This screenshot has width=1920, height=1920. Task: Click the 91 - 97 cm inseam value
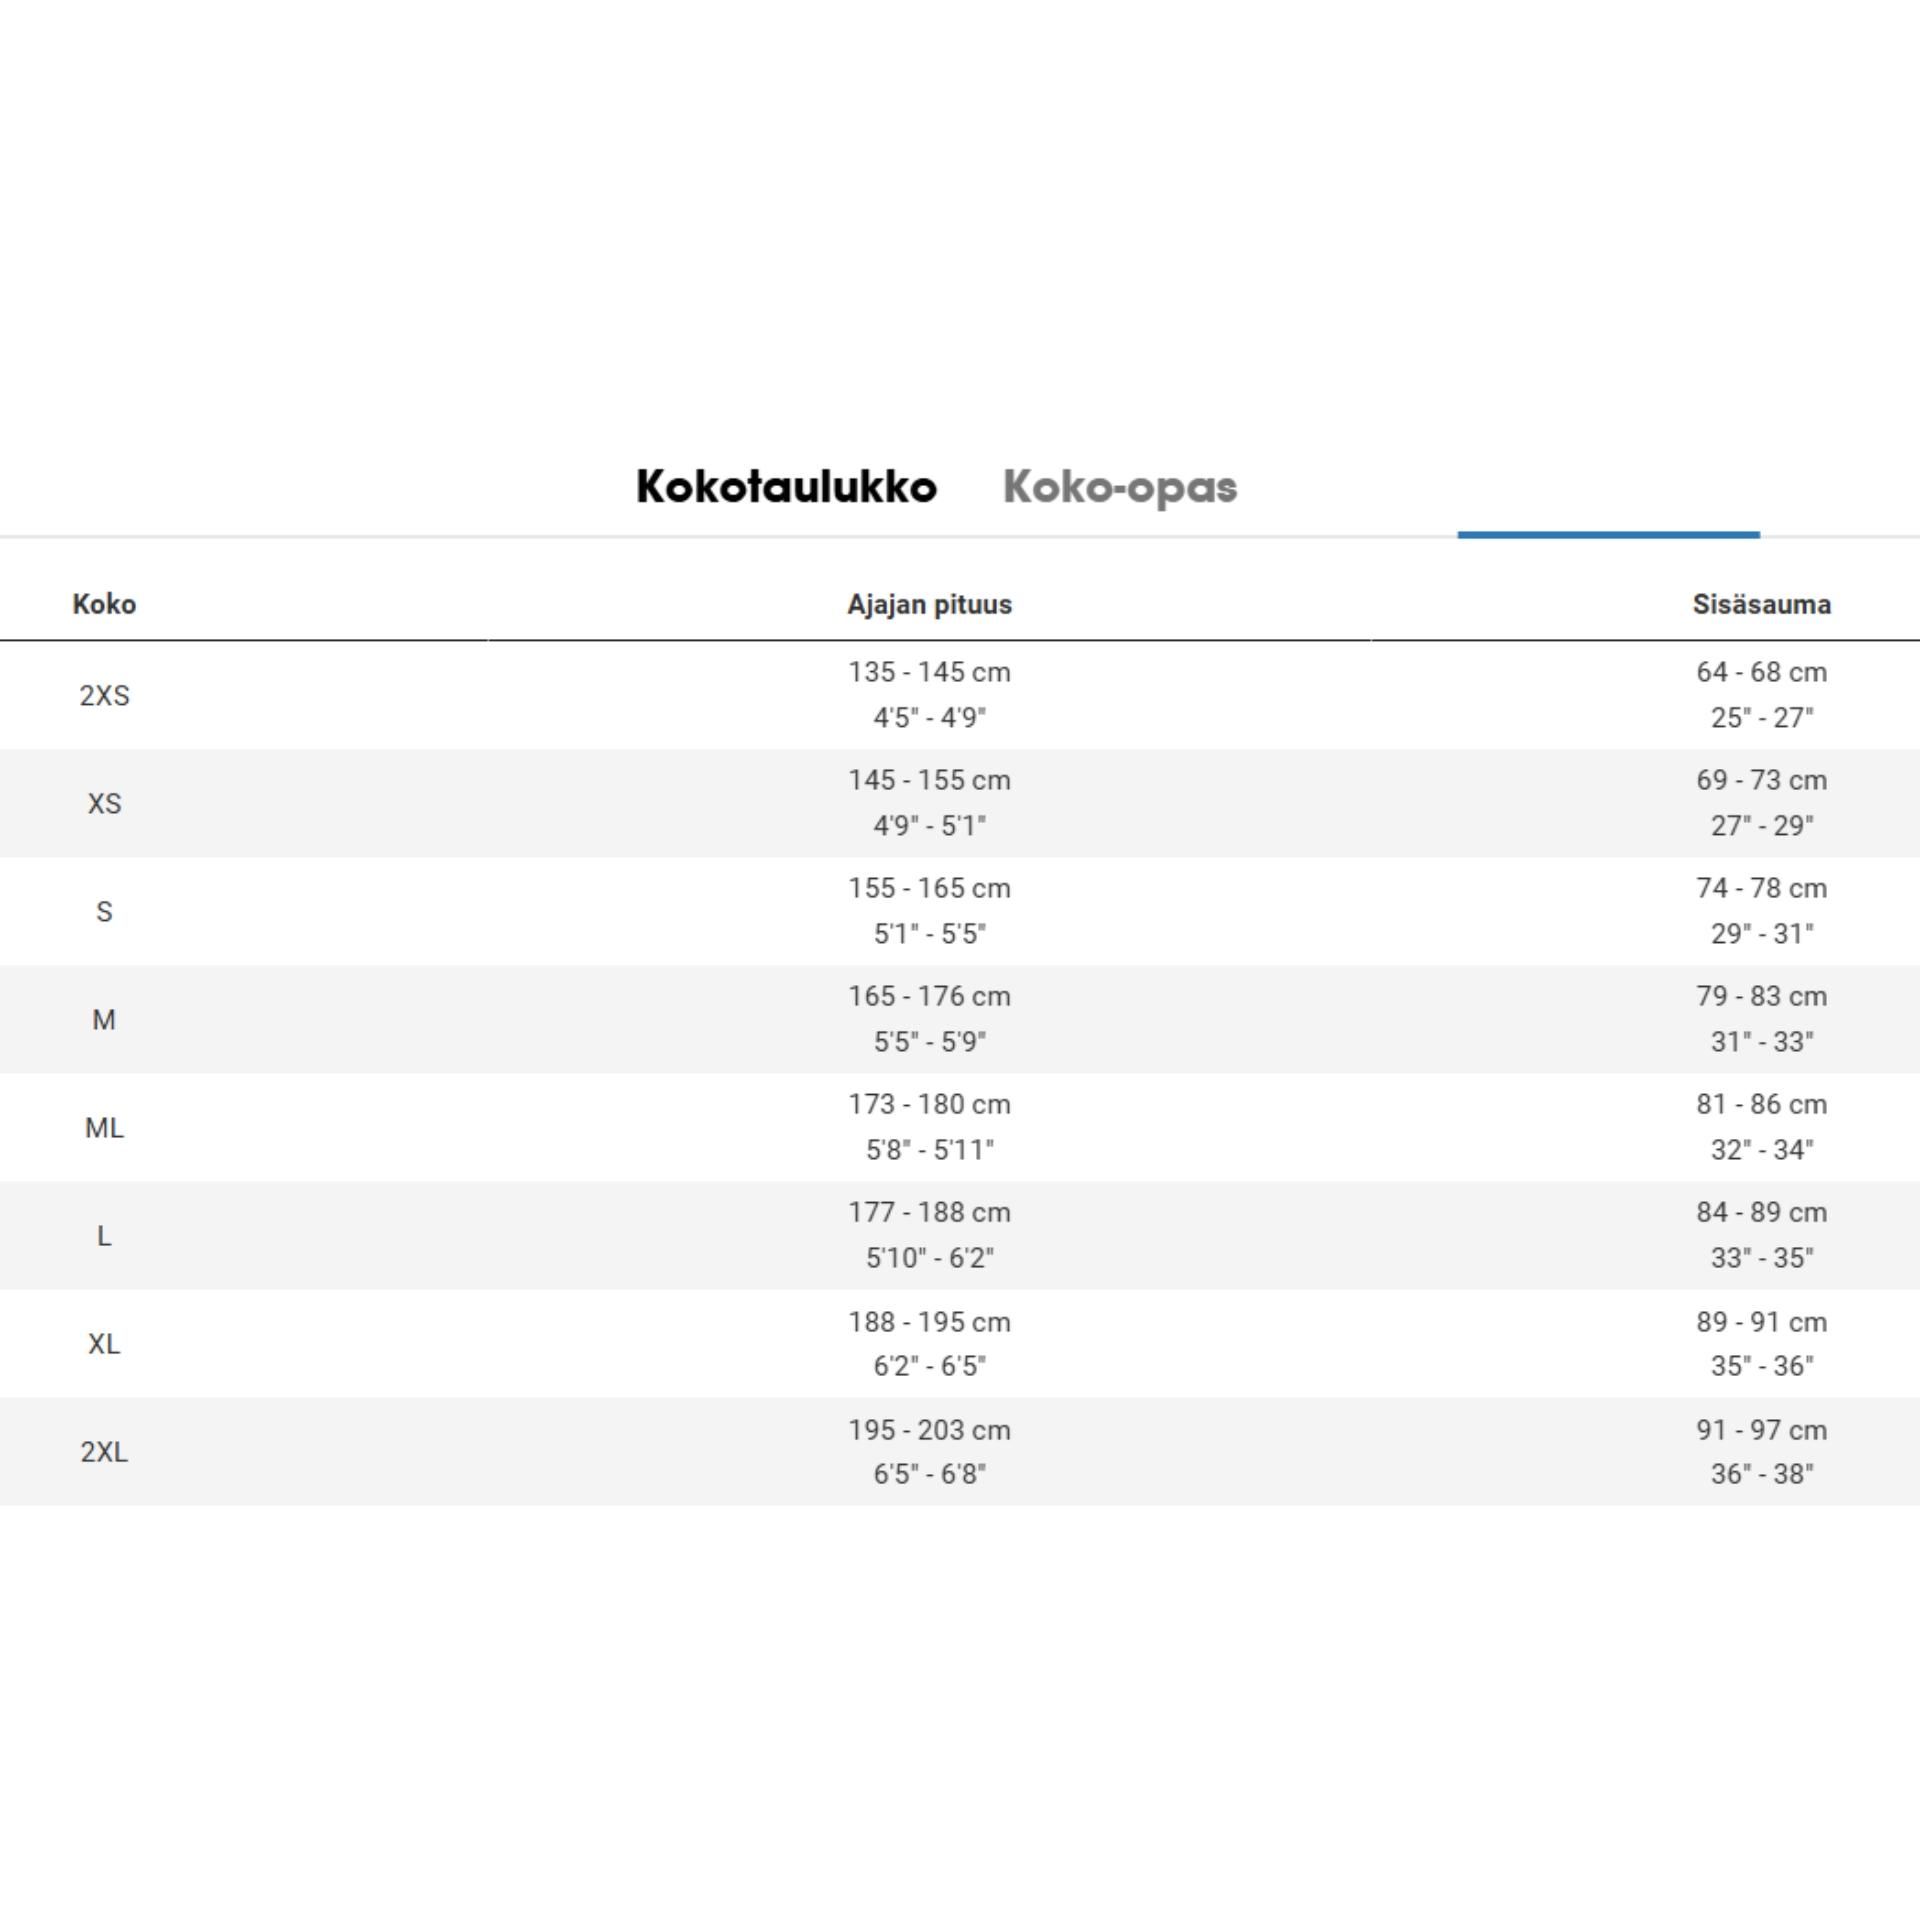[1761, 1430]
